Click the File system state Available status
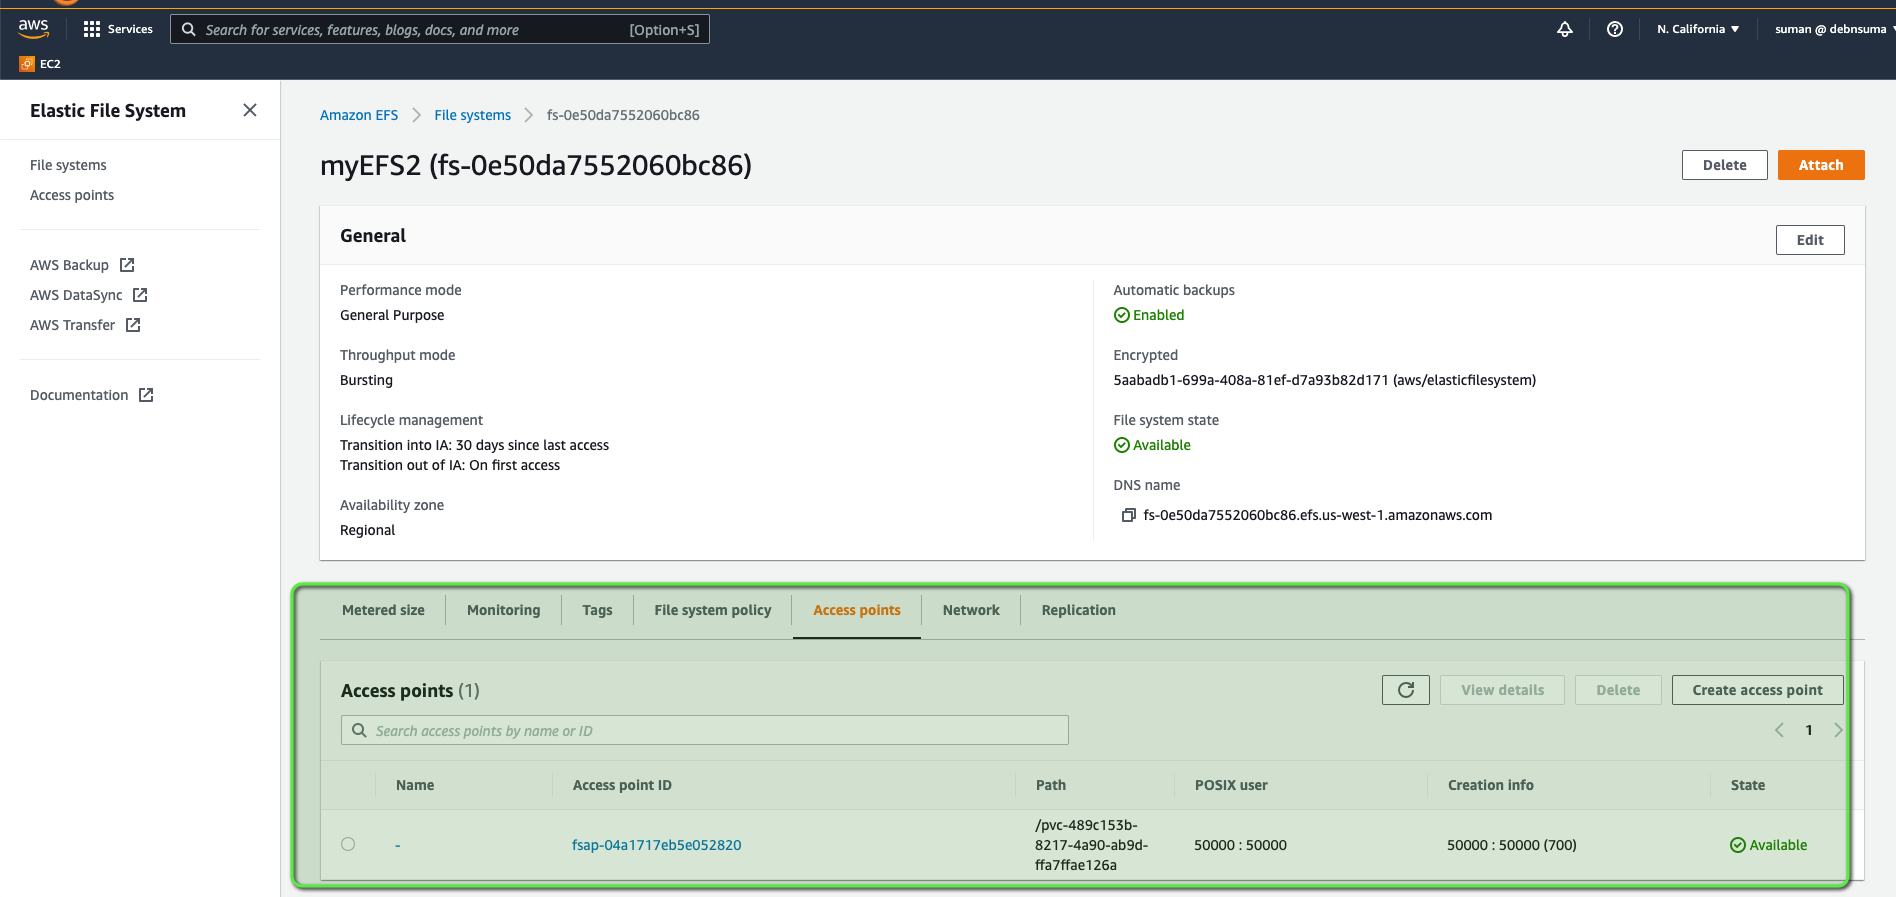This screenshot has width=1896, height=897. (1152, 445)
